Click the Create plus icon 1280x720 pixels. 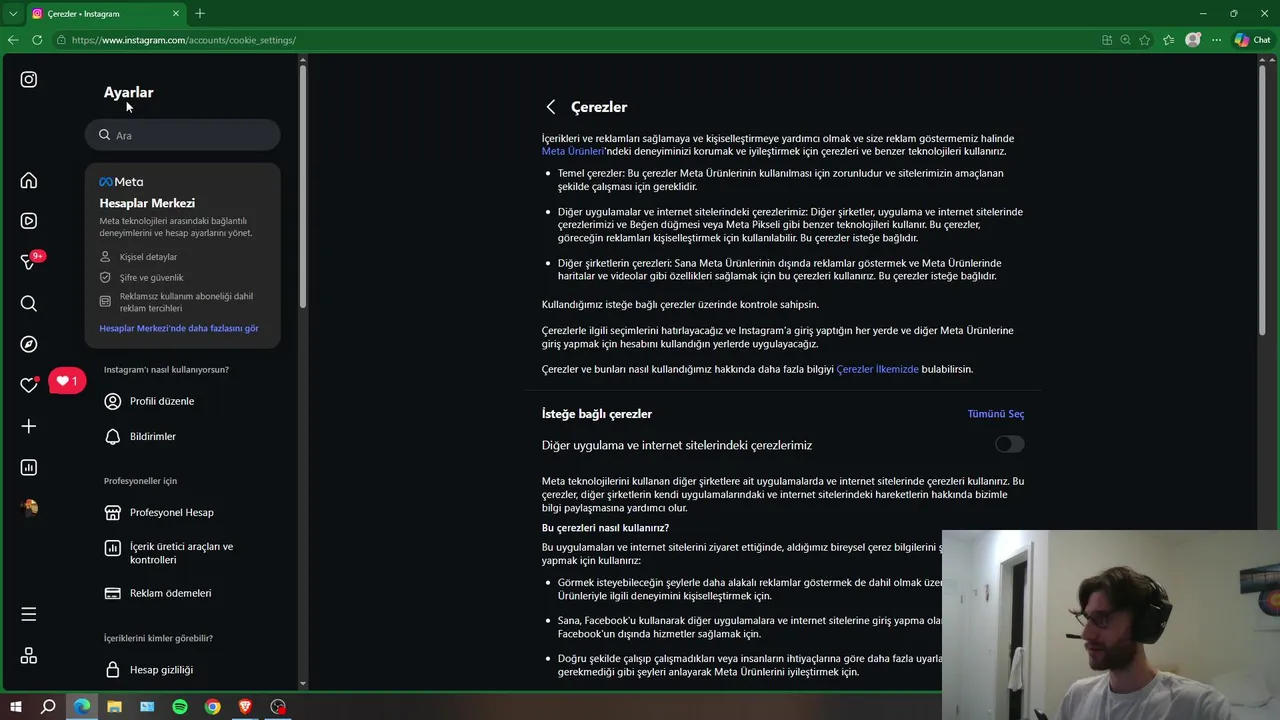coord(29,426)
